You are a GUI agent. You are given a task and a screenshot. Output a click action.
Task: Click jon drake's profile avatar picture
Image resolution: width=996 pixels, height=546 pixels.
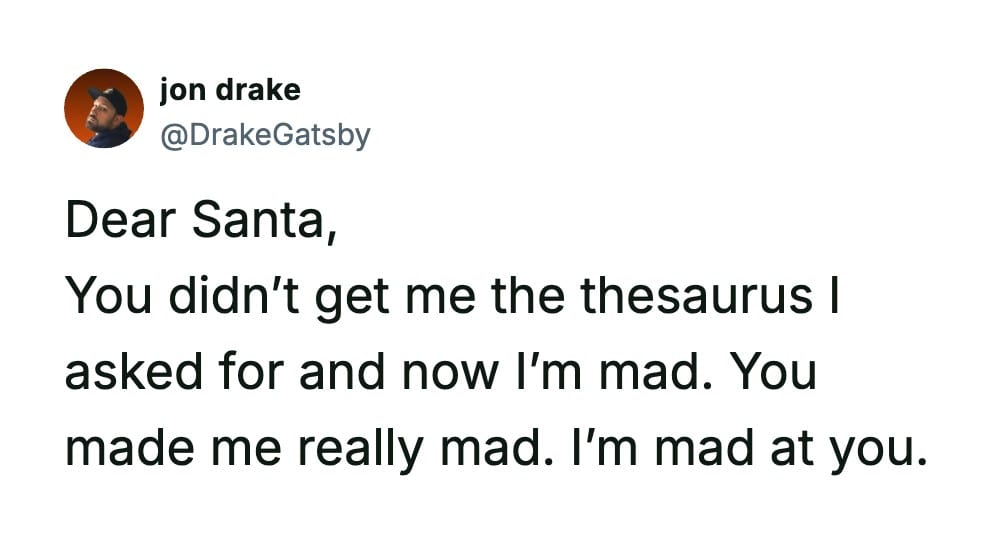pyautogui.click(x=104, y=108)
